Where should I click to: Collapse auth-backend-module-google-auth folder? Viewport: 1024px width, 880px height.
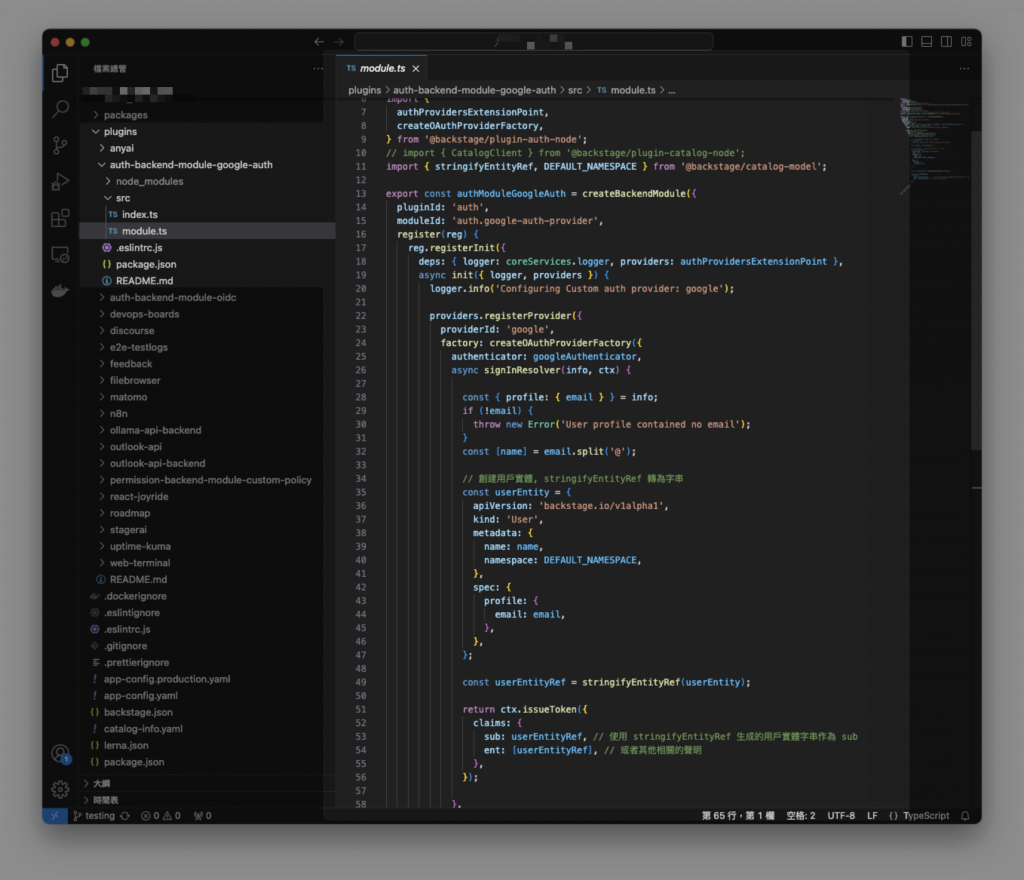pos(208,165)
